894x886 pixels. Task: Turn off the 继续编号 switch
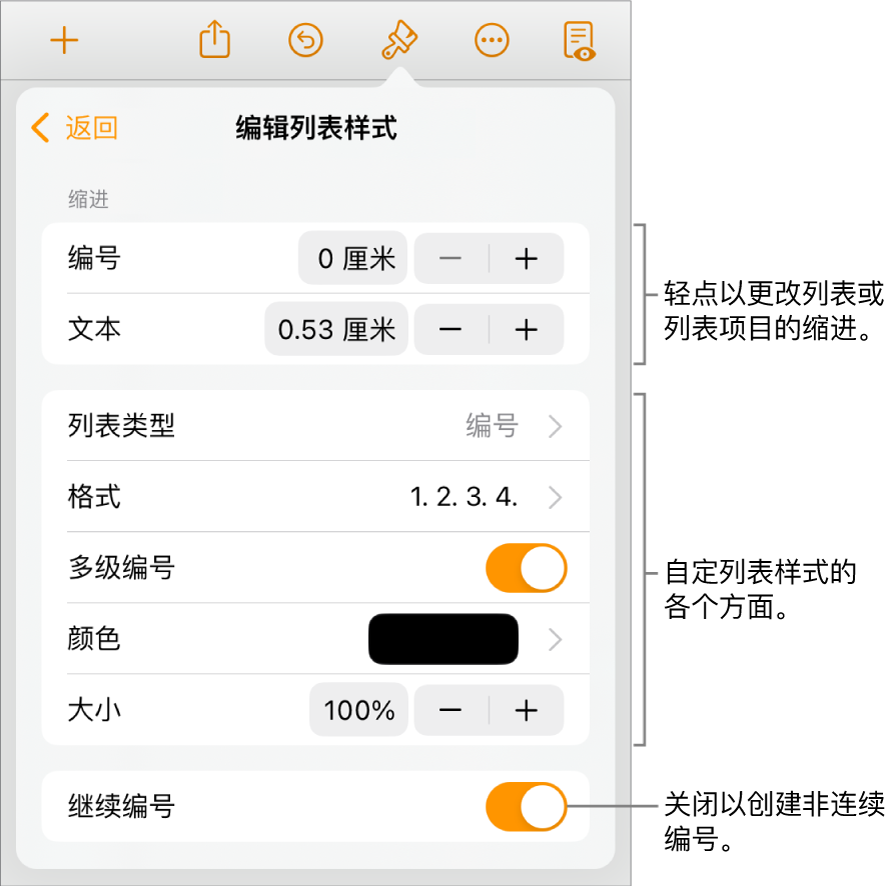(526, 806)
